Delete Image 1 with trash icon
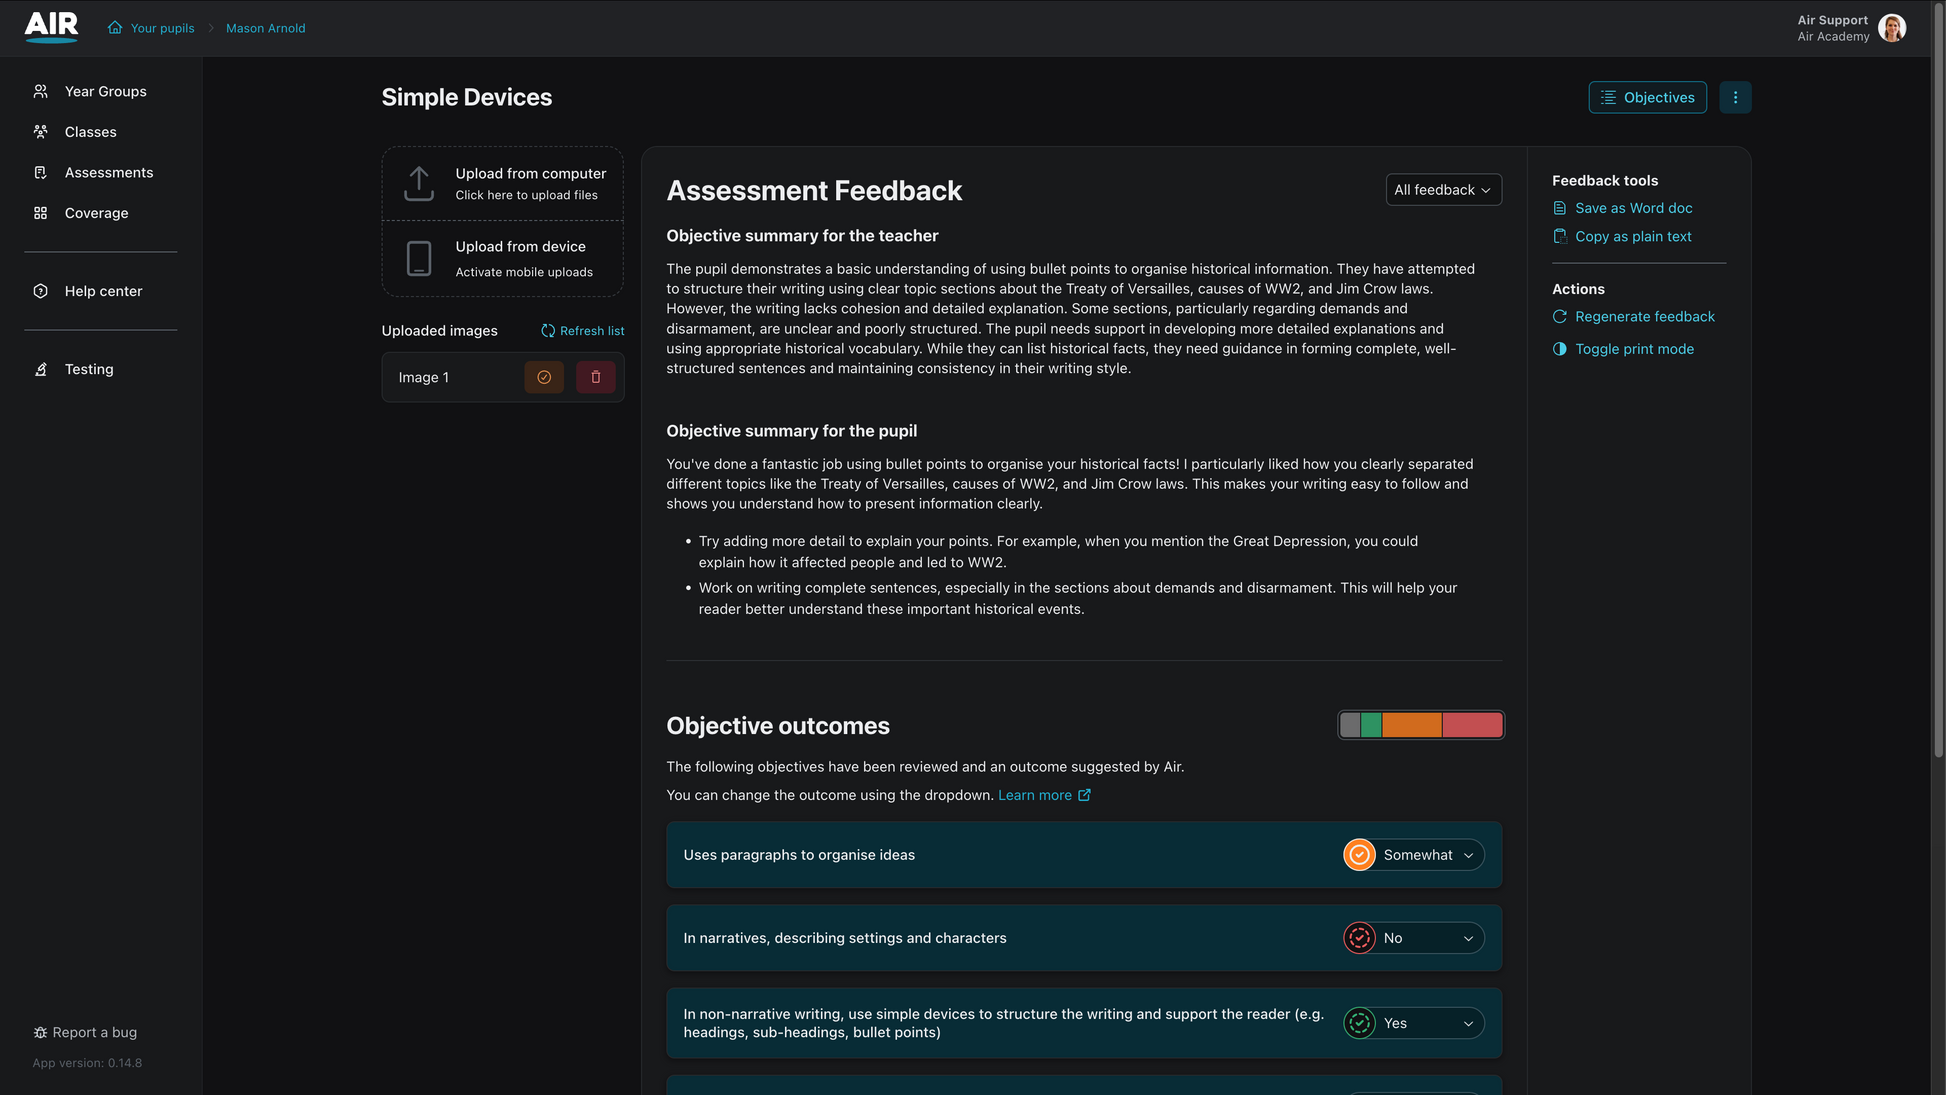 click(596, 377)
